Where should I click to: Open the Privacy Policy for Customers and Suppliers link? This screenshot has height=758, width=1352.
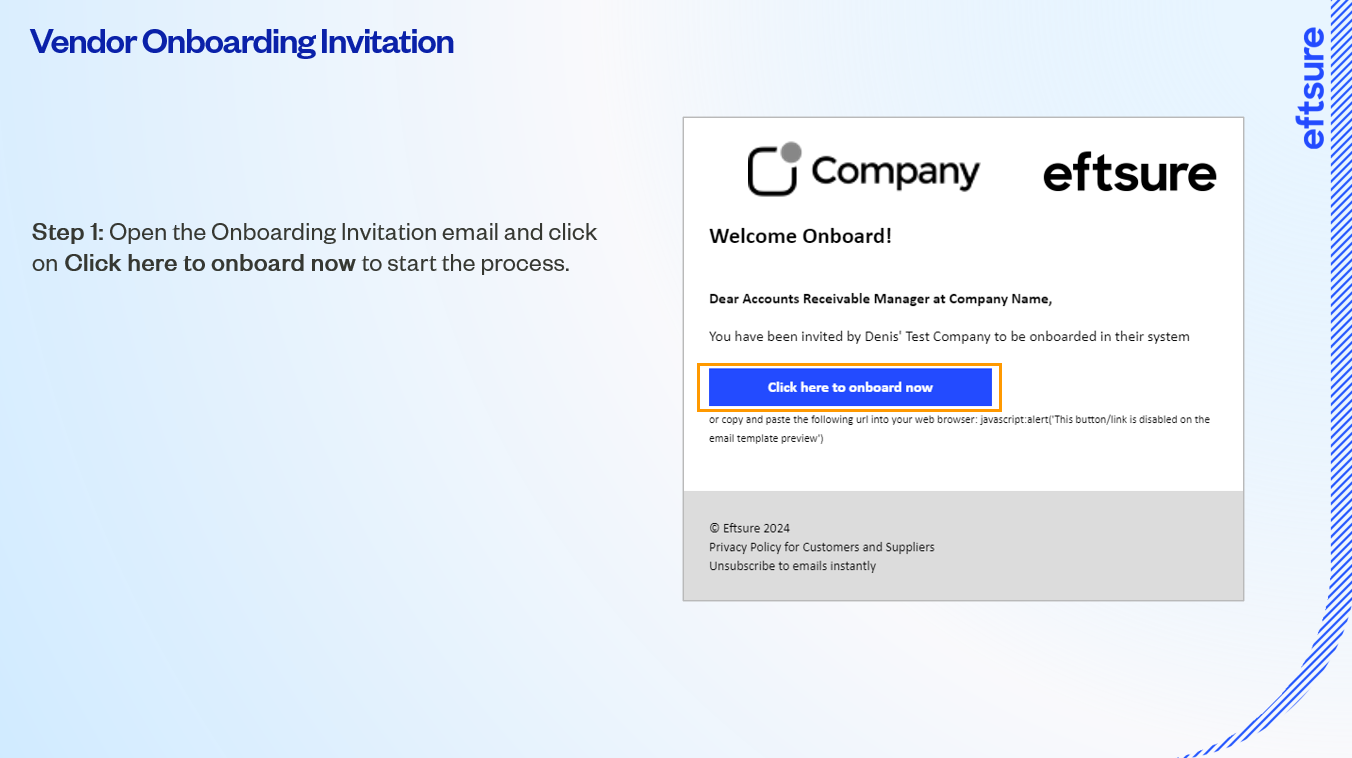(821, 547)
